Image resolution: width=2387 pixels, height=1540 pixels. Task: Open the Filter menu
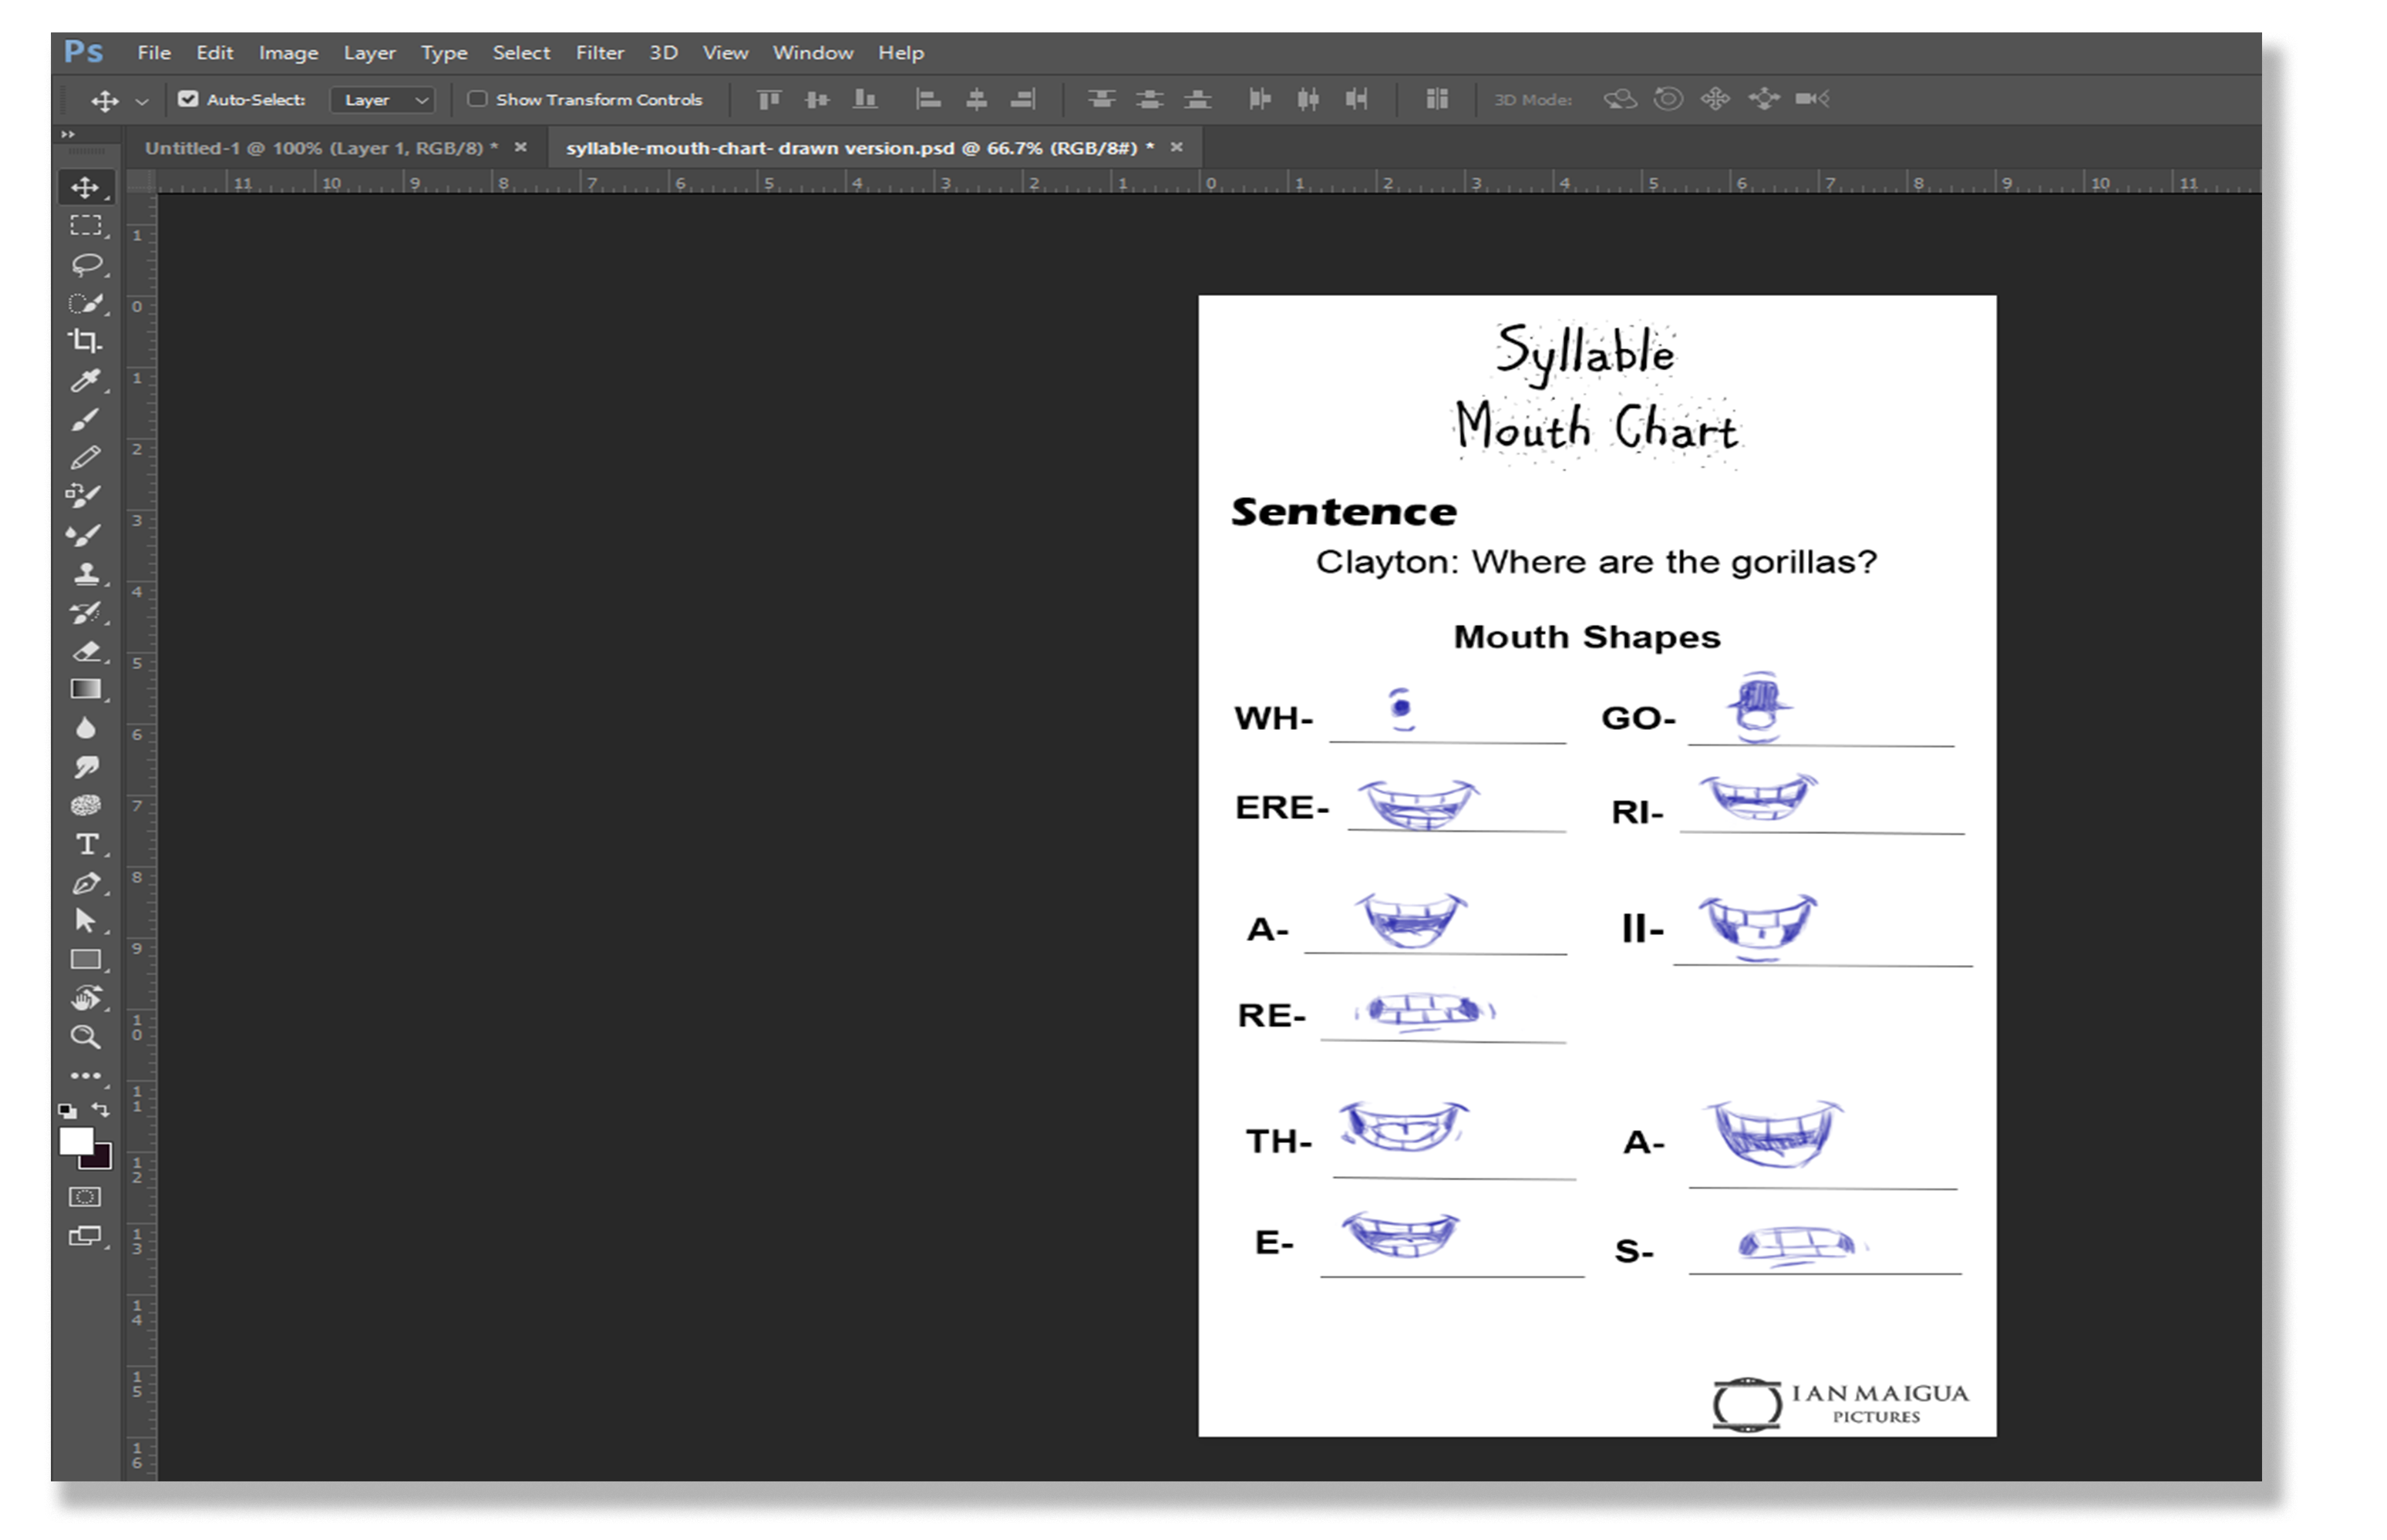(x=599, y=53)
